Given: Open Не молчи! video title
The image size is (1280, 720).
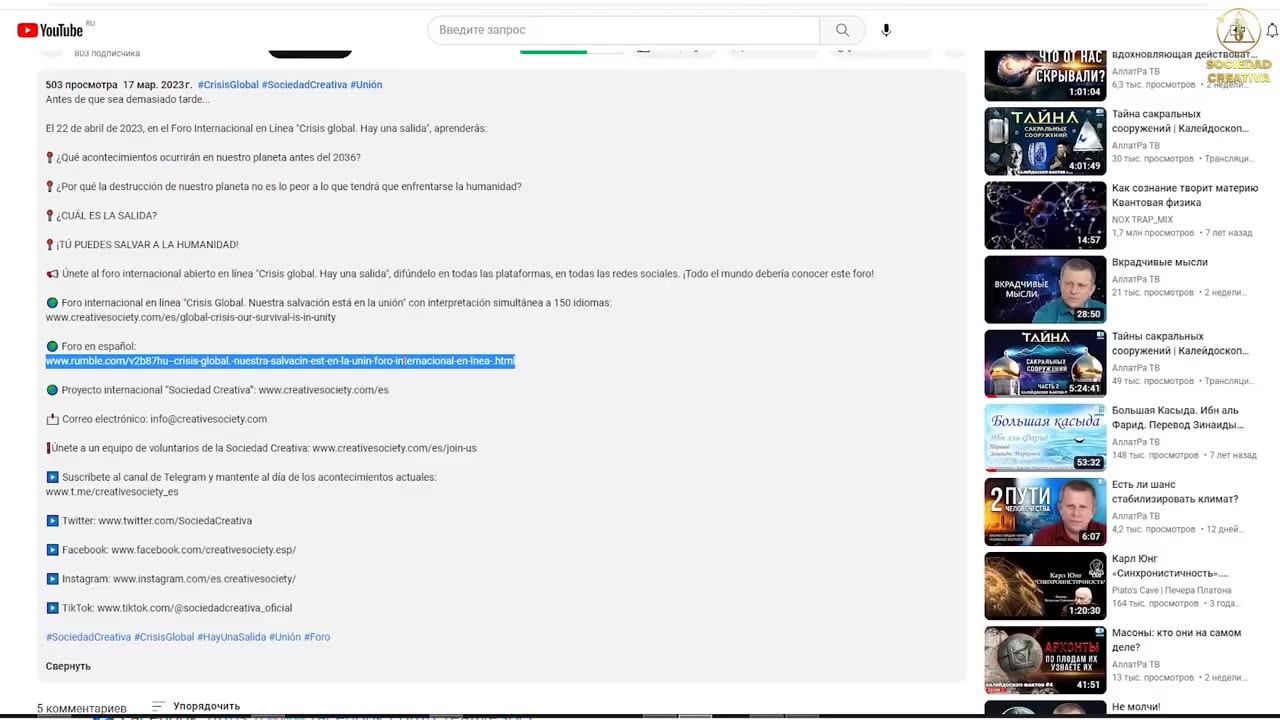Looking at the screenshot, I should tap(1136, 707).
